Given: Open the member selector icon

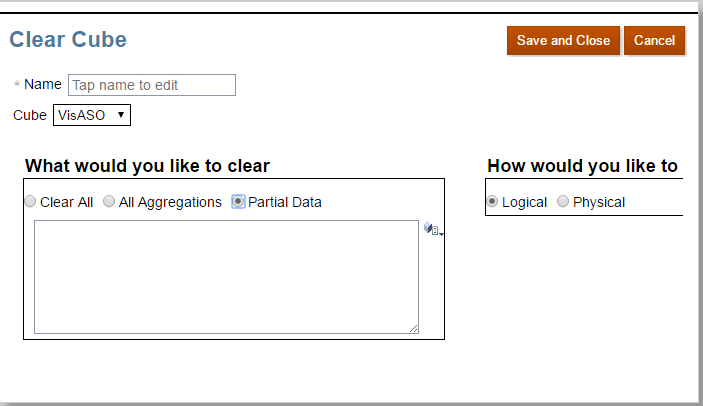Looking at the screenshot, I should [x=431, y=229].
